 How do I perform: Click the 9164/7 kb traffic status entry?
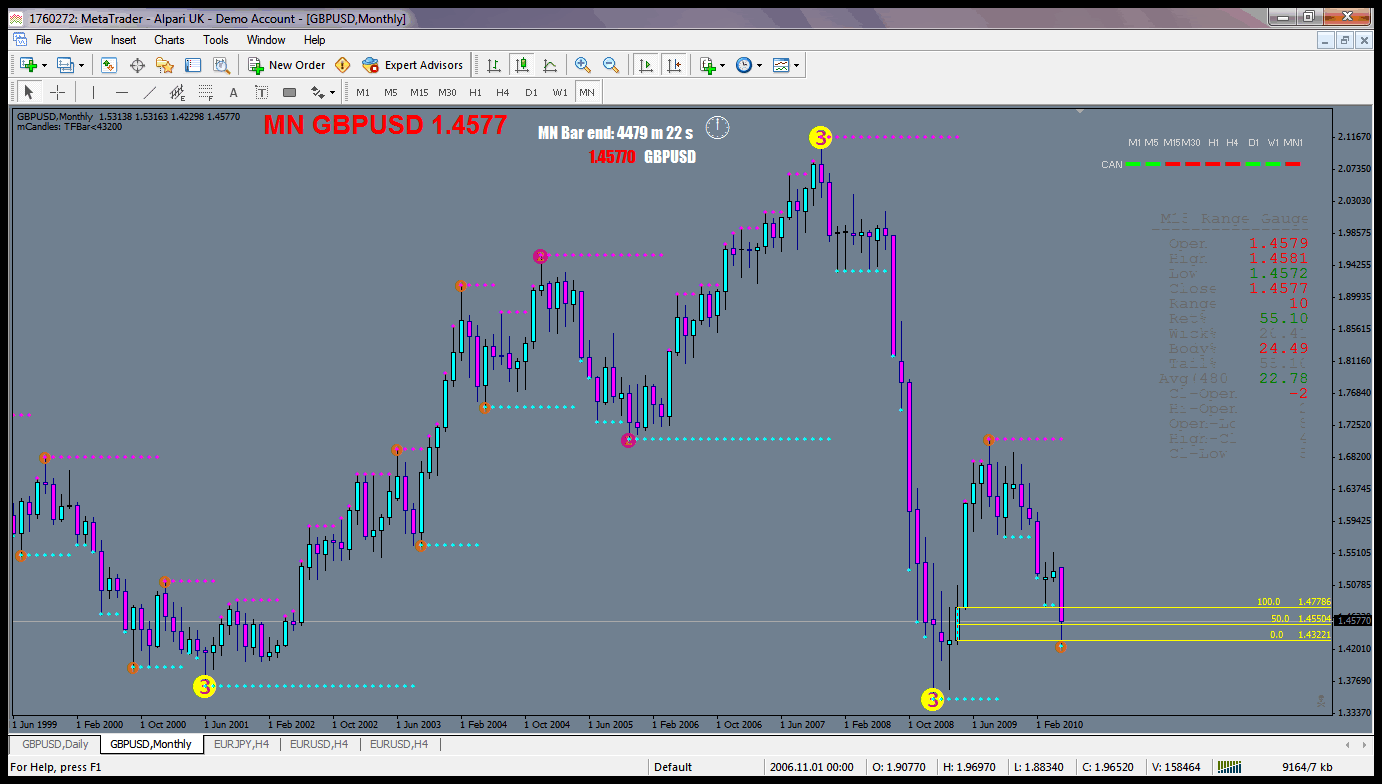1306,767
